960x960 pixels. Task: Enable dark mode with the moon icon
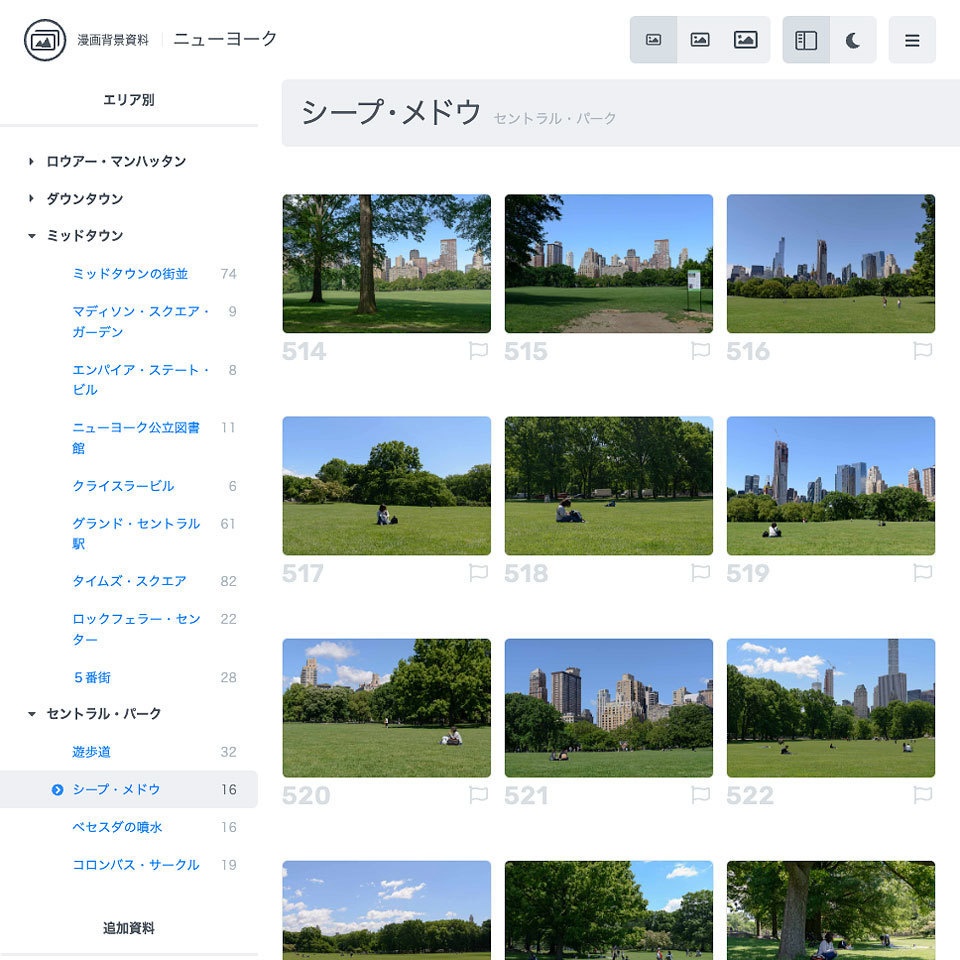click(x=851, y=40)
